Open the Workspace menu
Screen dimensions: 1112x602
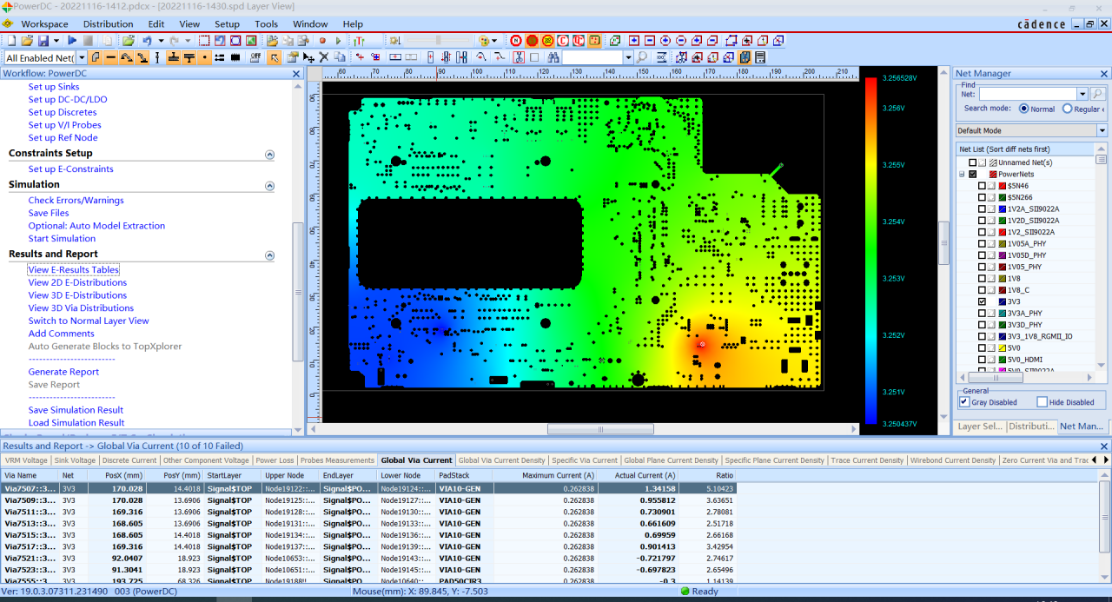click(x=44, y=24)
